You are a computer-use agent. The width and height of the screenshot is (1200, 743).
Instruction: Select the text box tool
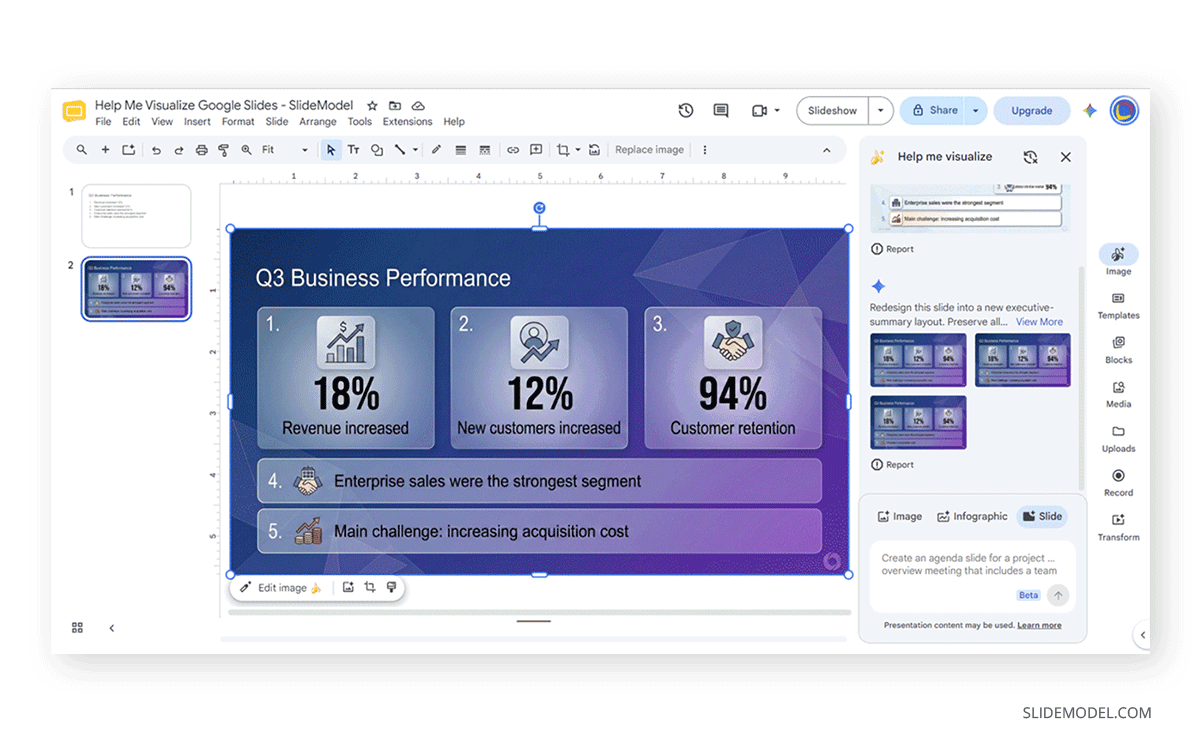click(353, 150)
